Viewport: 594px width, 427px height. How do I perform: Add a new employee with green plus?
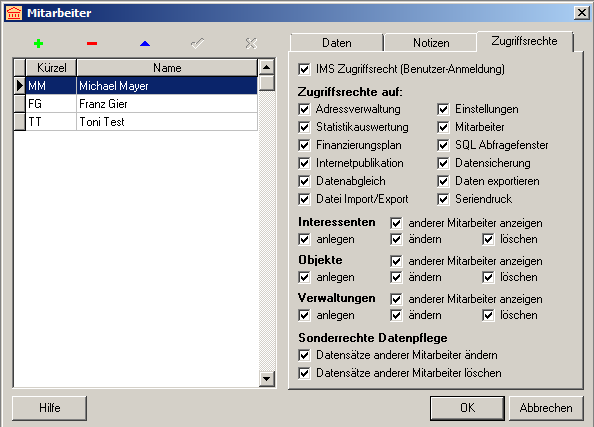[x=38, y=44]
